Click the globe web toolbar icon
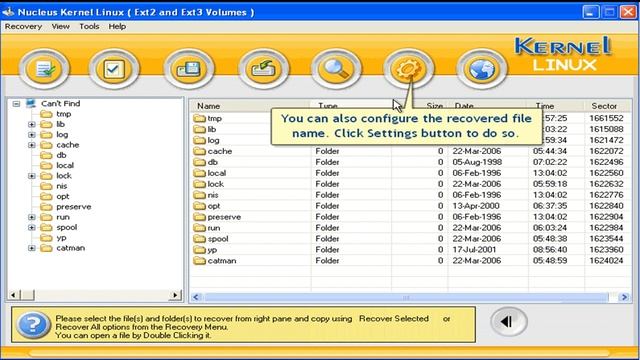 [482, 69]
